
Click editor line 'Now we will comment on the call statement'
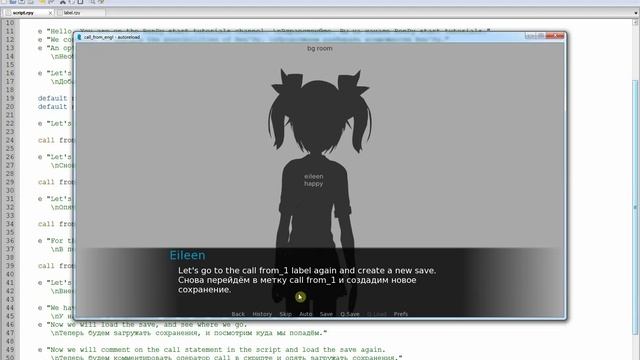pos(211,350)
